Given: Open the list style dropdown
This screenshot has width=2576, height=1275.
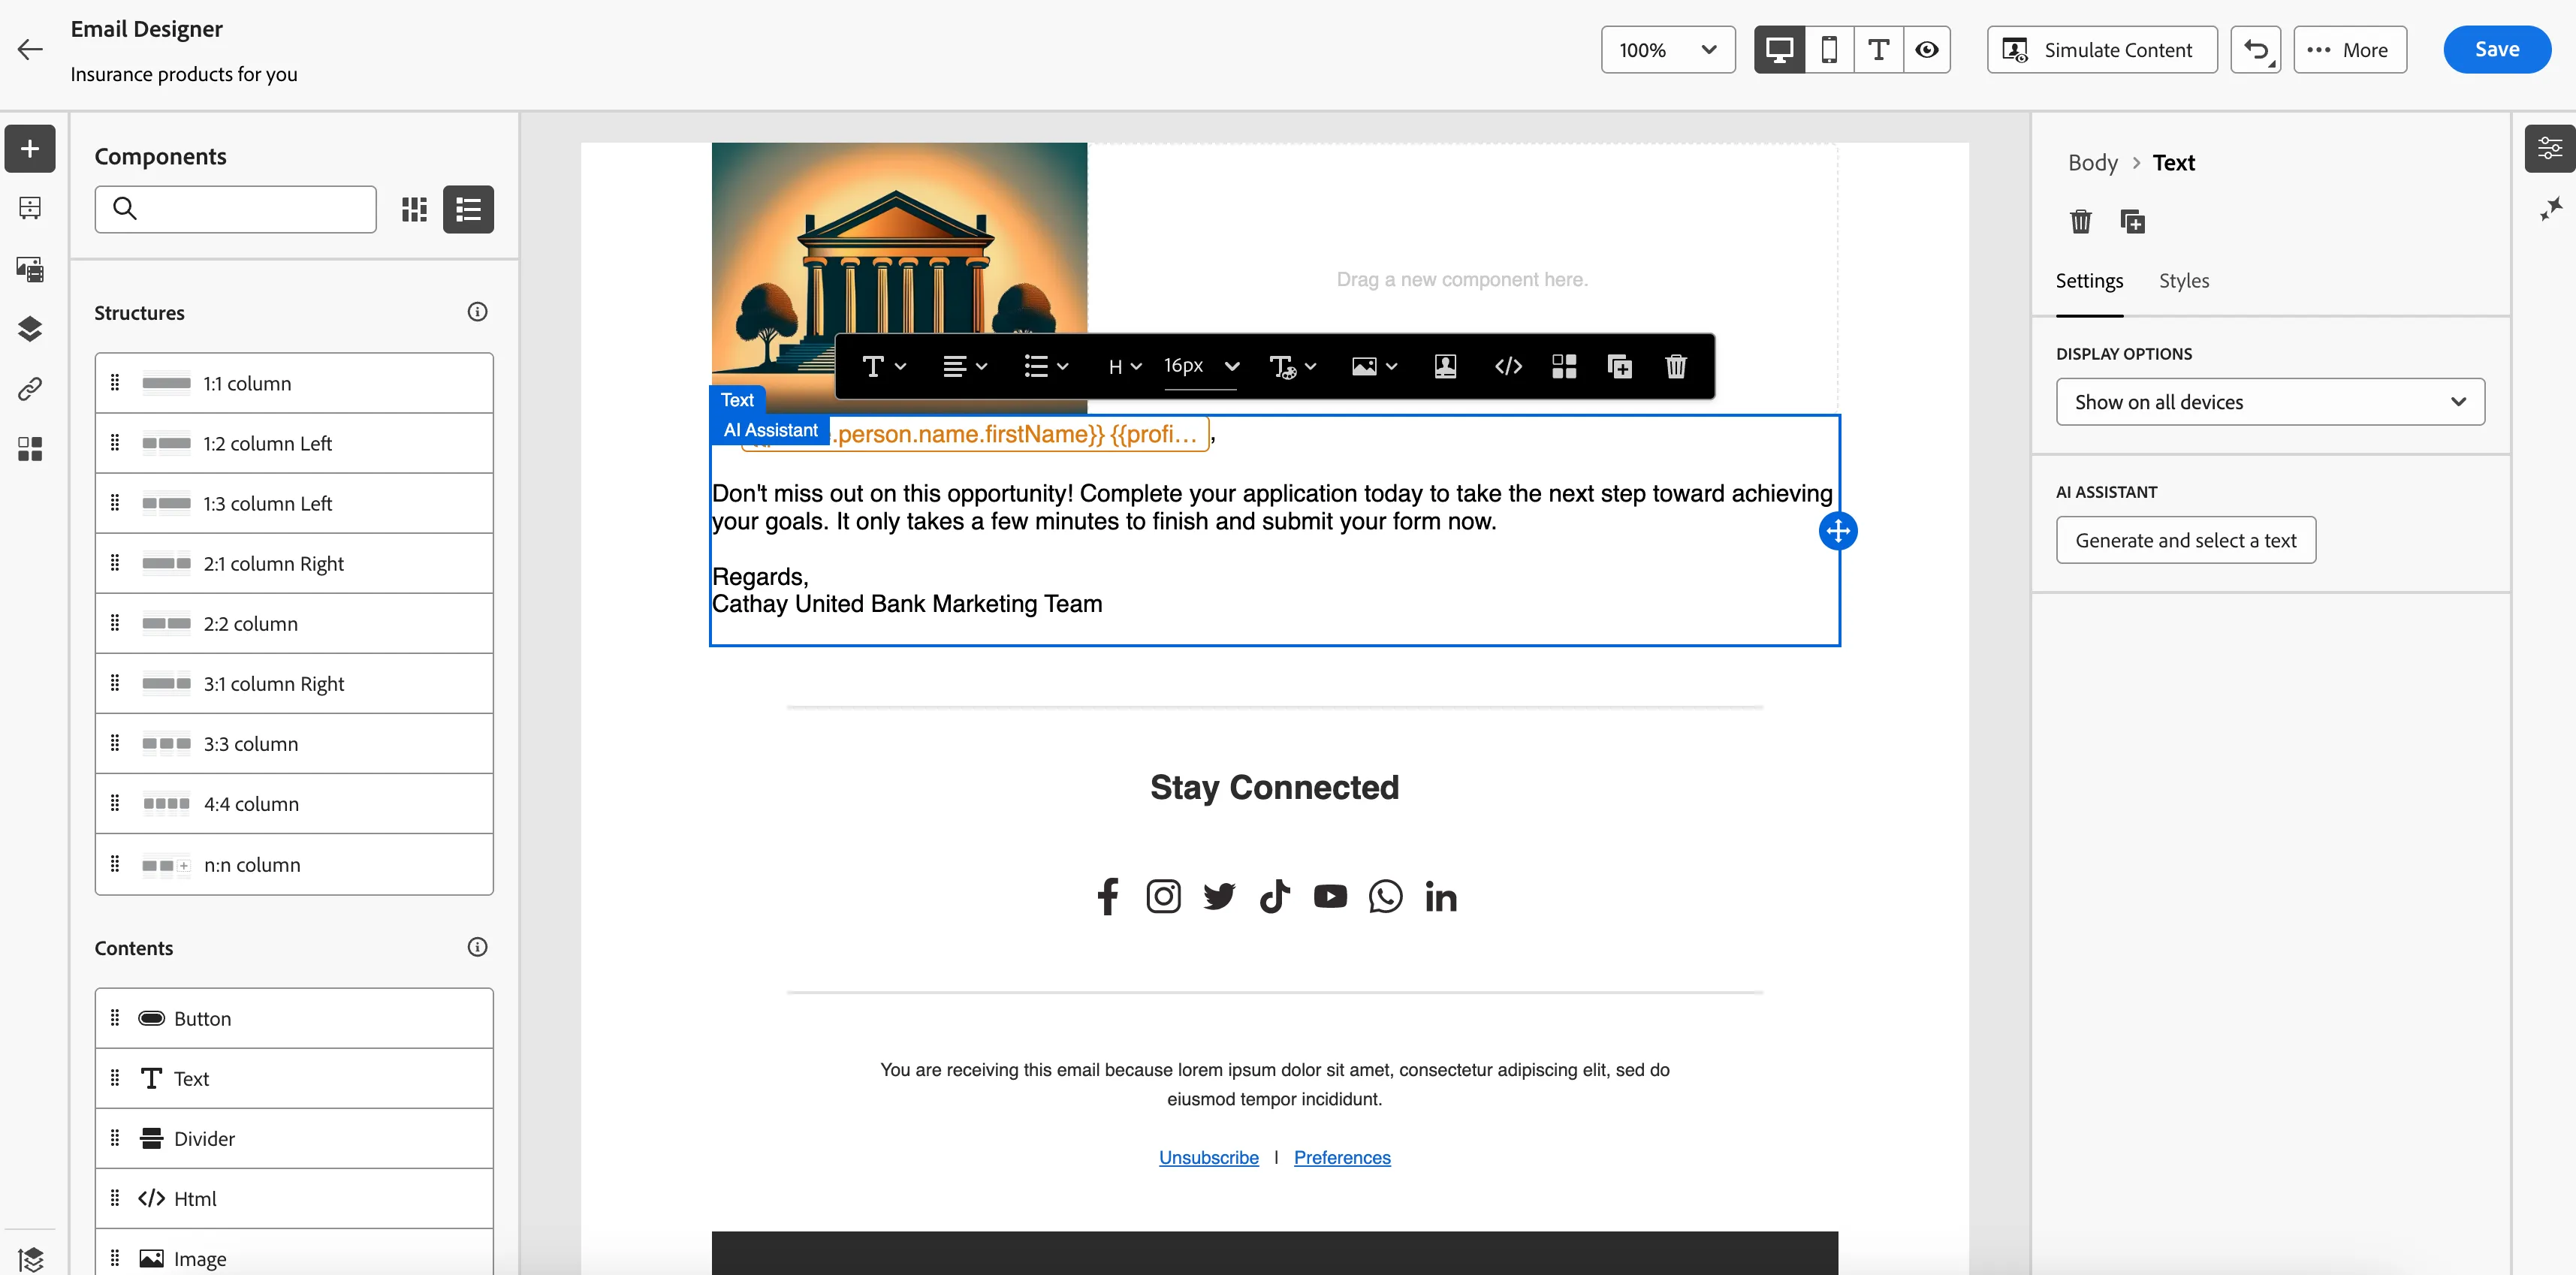Looking at the screenshot, I should click(1046, 367).
